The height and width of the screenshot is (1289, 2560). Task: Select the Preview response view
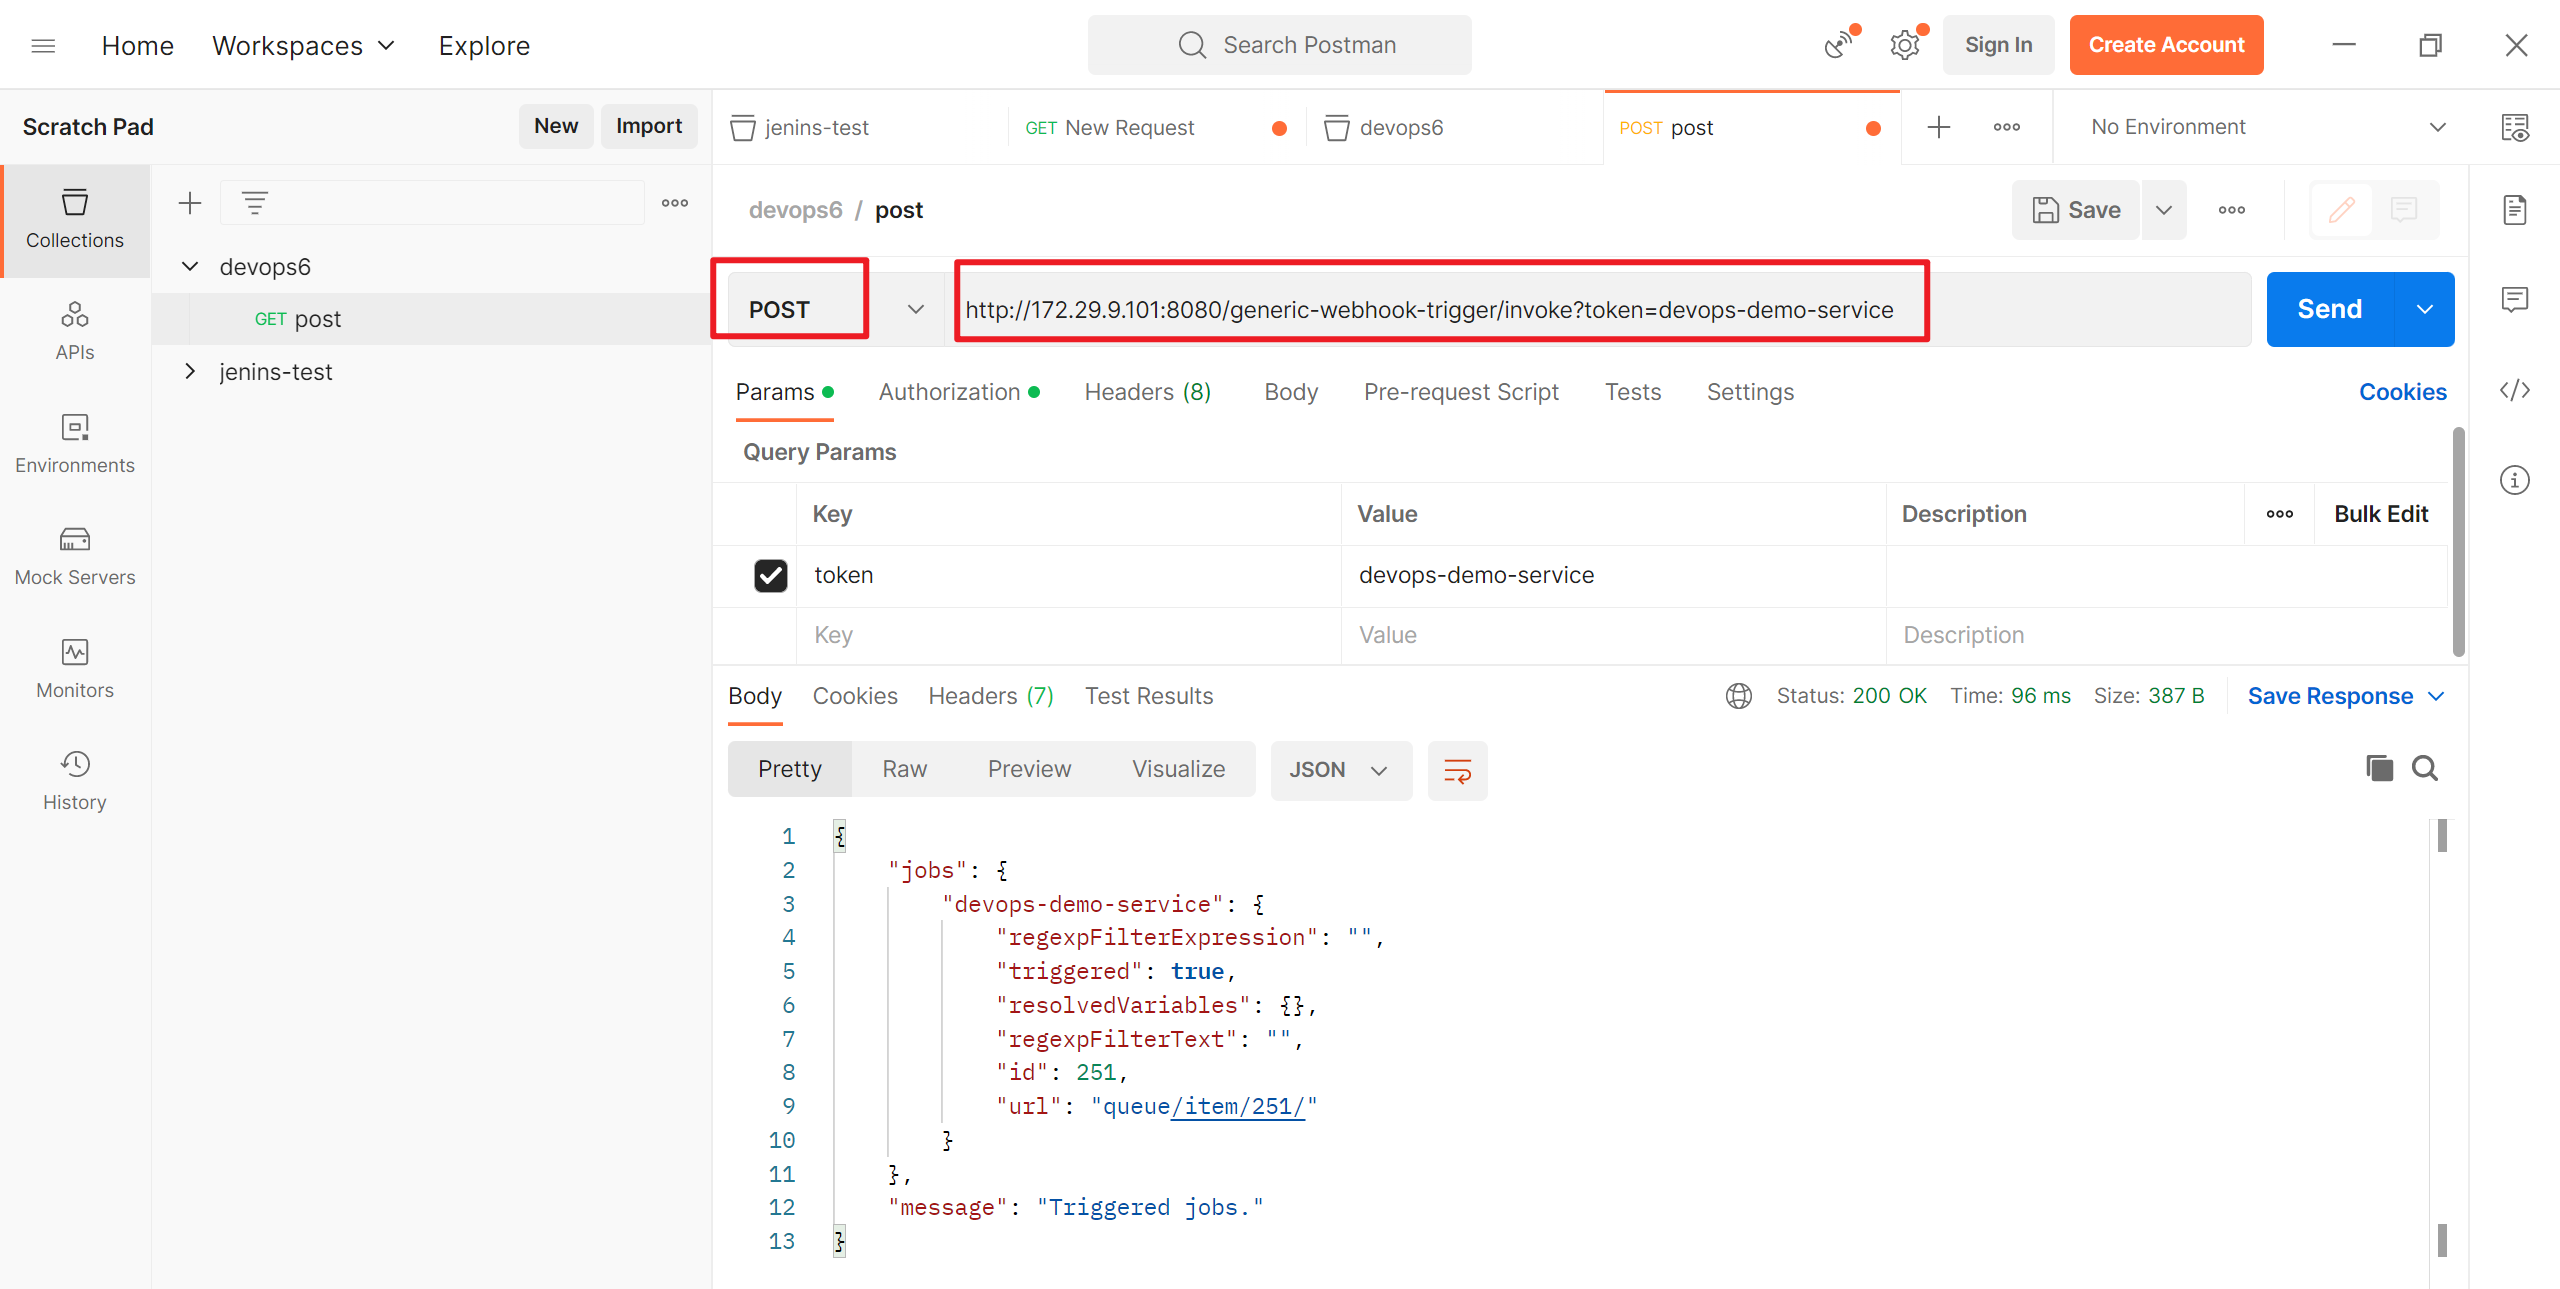[1029, 769]
